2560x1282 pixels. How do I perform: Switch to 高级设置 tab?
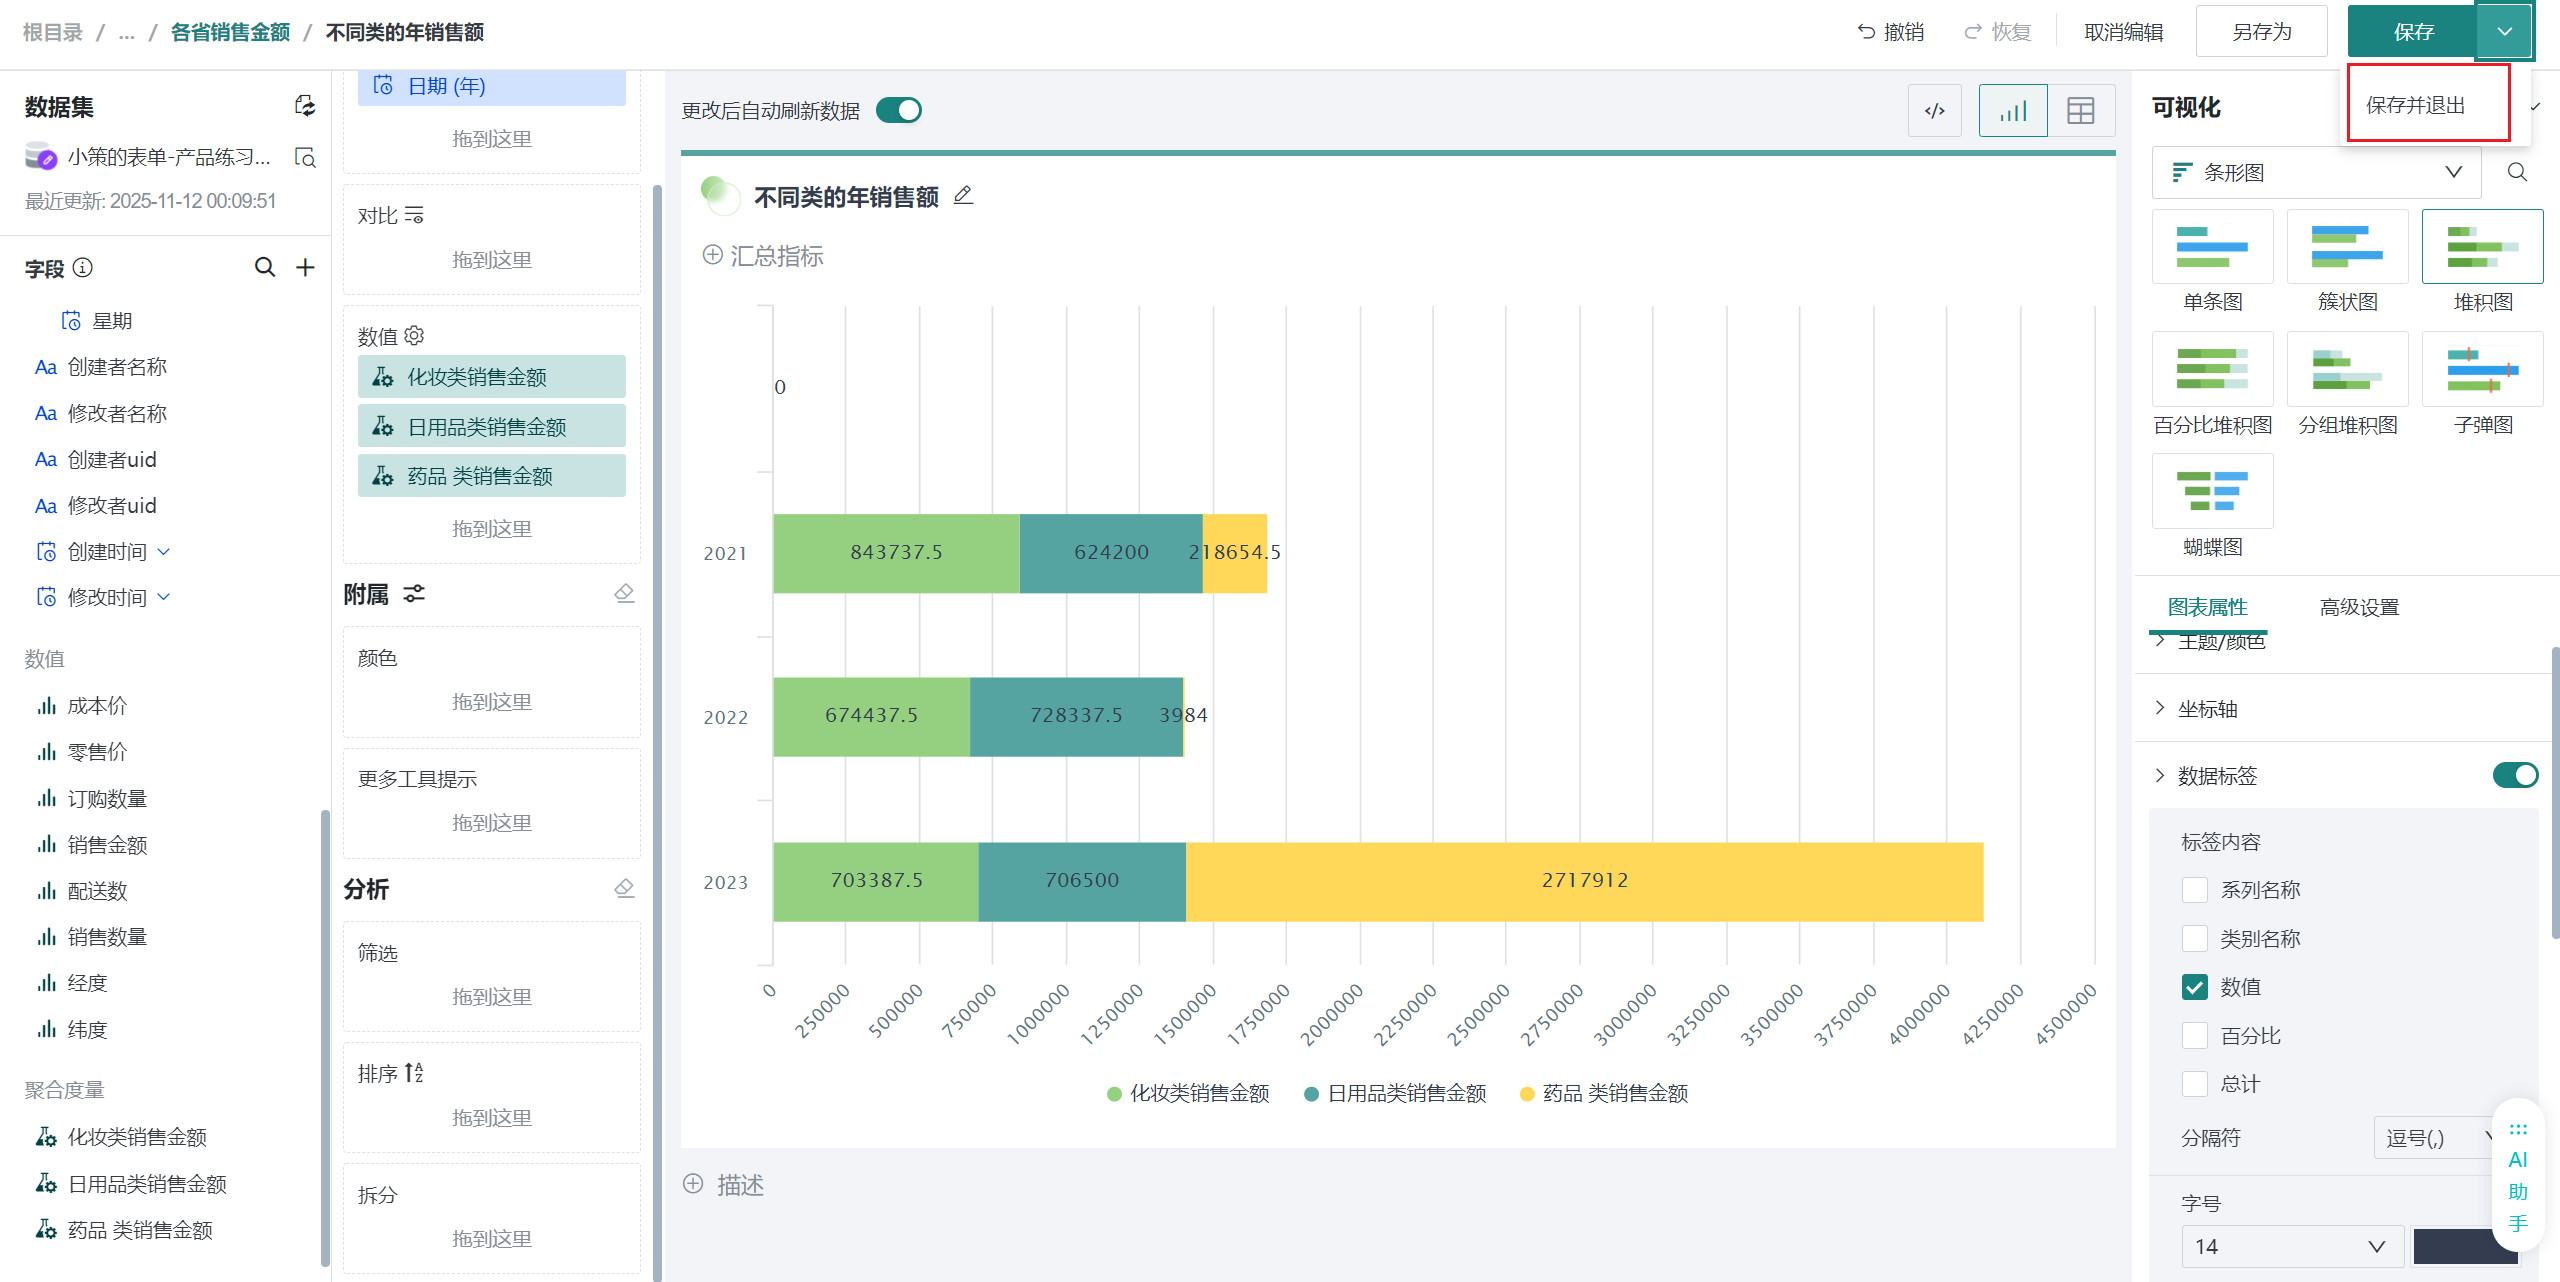(2358, 607)
